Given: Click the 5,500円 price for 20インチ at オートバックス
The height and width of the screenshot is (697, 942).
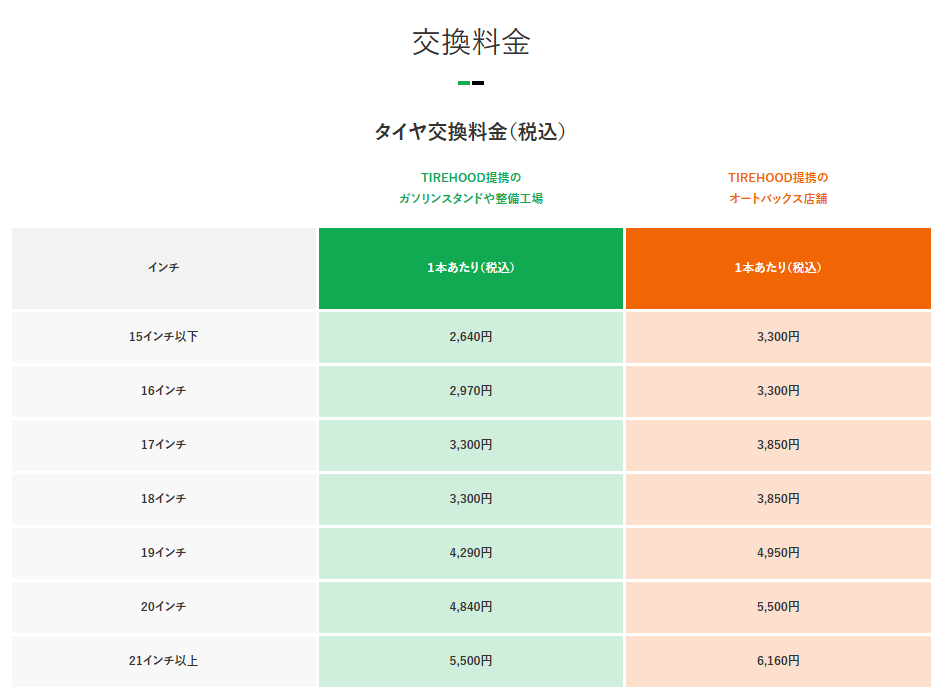Looking at the screenshot, I should [777, 607].
